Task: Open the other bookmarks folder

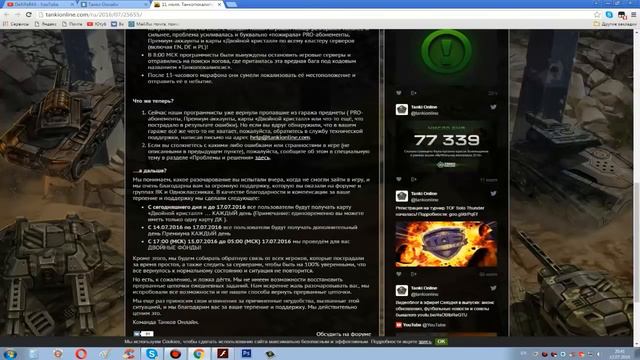Action: (x=615, y=24)
